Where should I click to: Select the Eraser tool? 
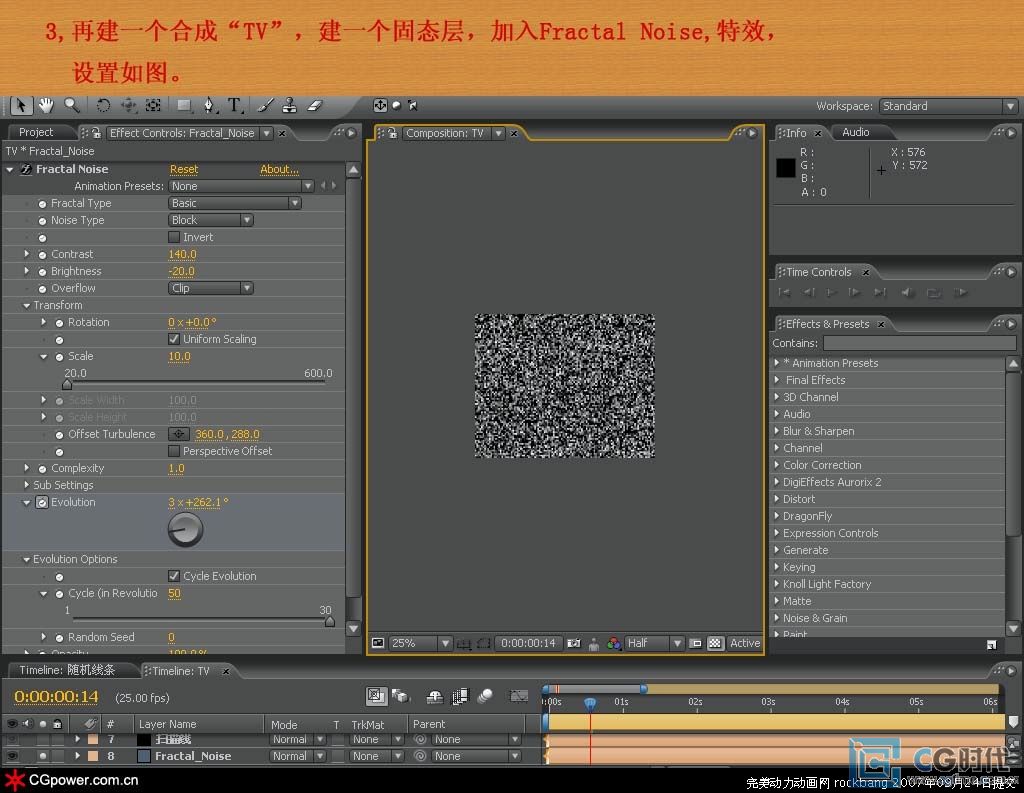click(315, 105)
